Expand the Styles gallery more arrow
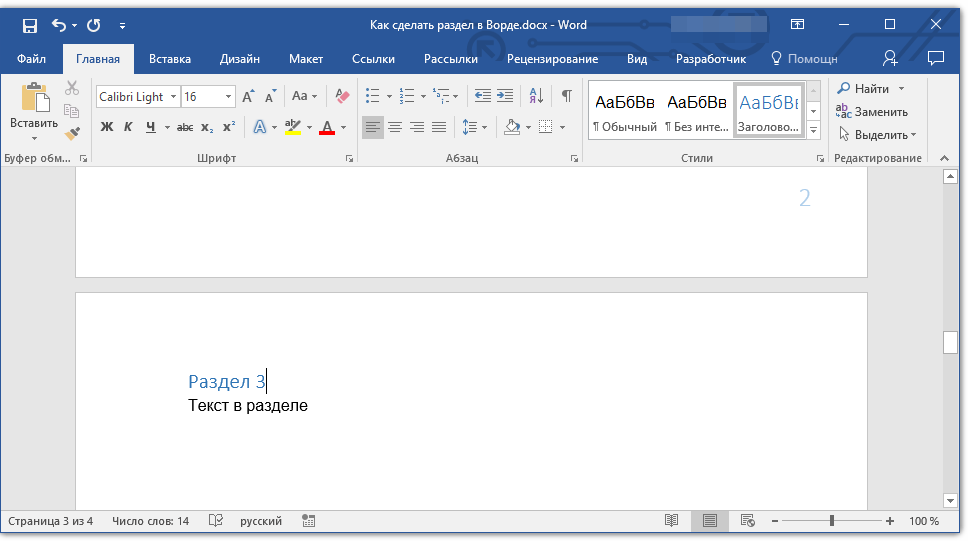 [x=814, y=131]
